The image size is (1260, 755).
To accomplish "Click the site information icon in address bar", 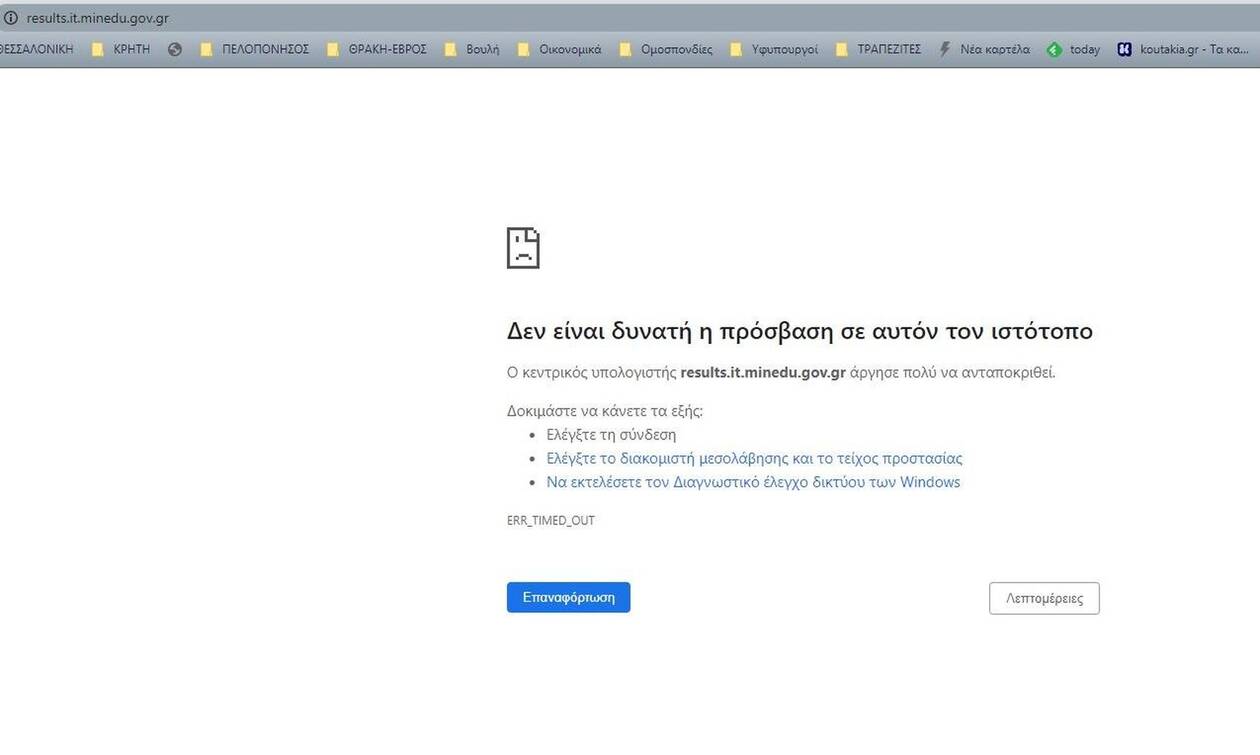I will [11, 18].
